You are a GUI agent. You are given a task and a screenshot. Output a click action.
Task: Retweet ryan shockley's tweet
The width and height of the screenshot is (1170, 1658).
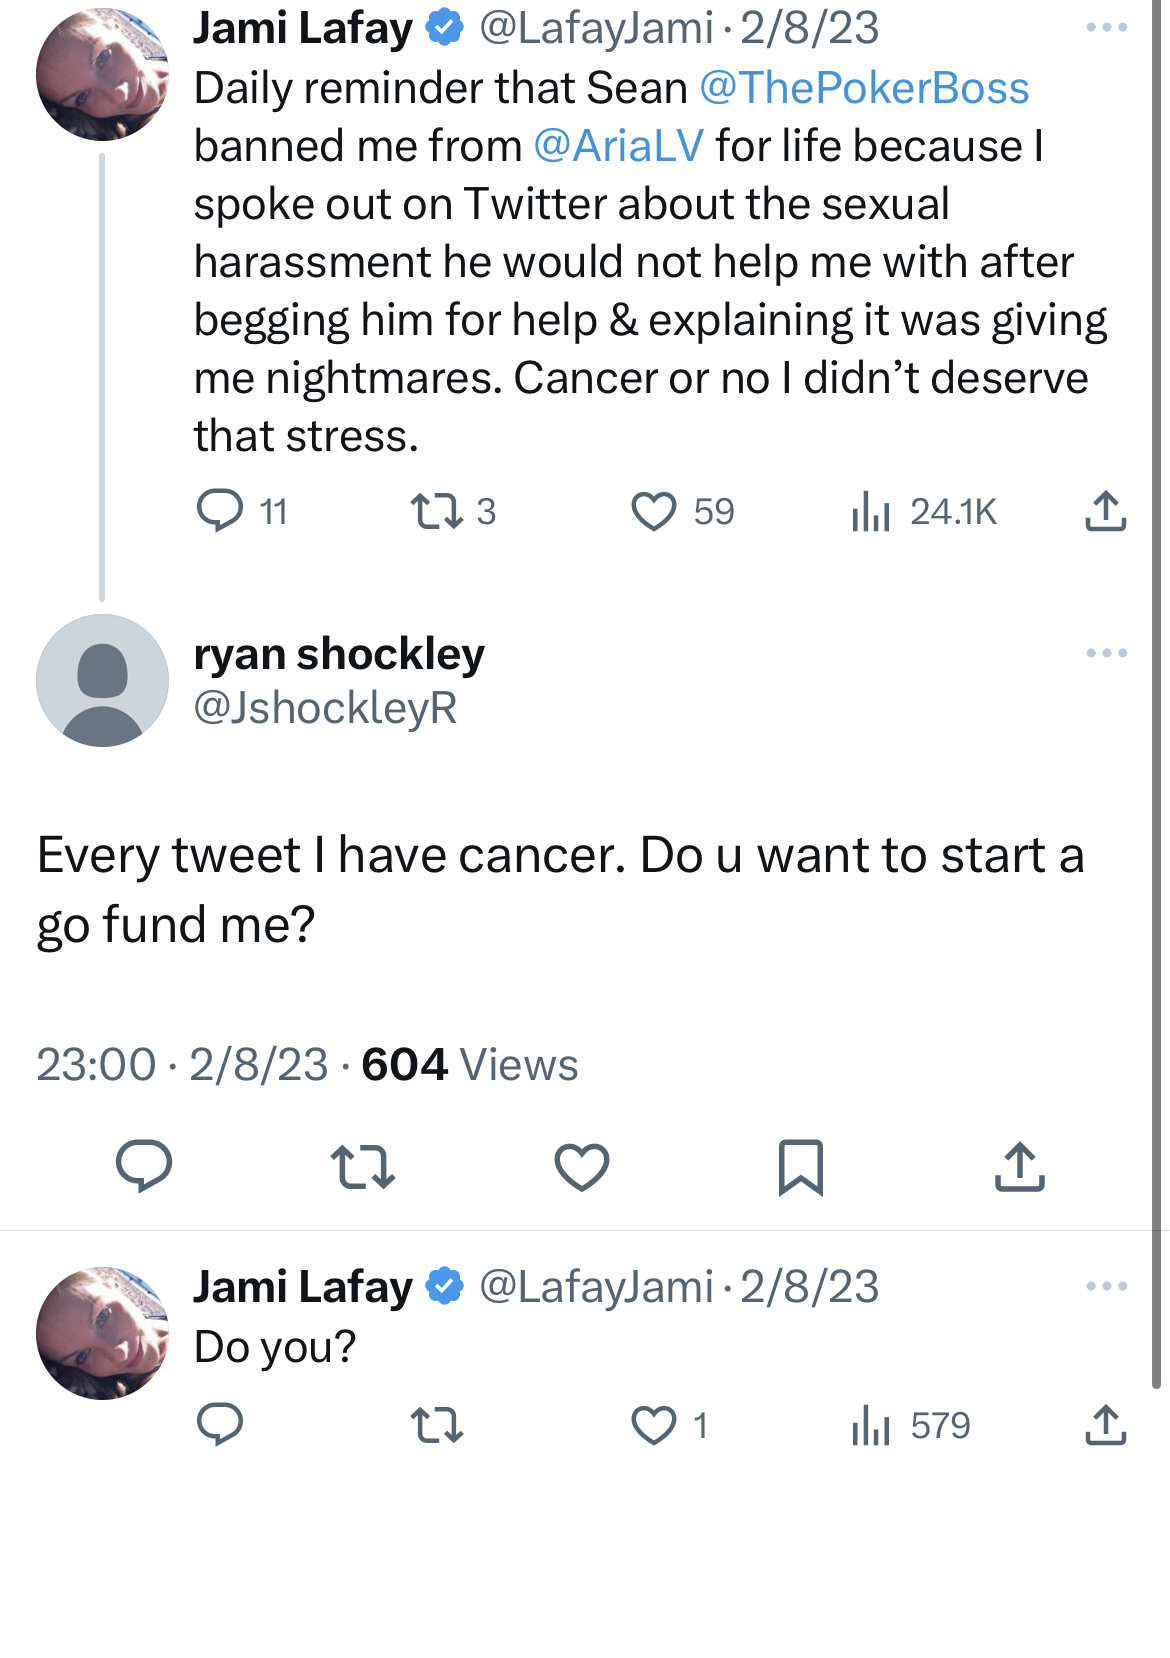point(363,1166)
